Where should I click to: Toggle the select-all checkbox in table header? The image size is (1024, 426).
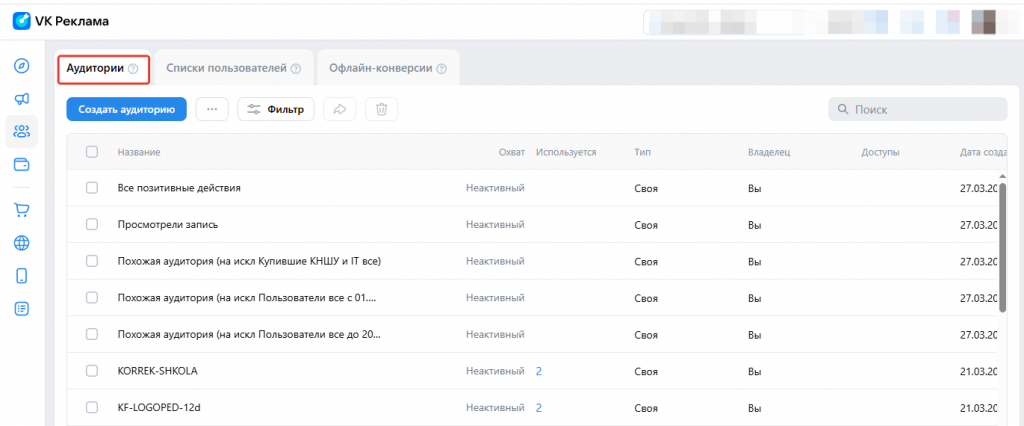(92, 152)
